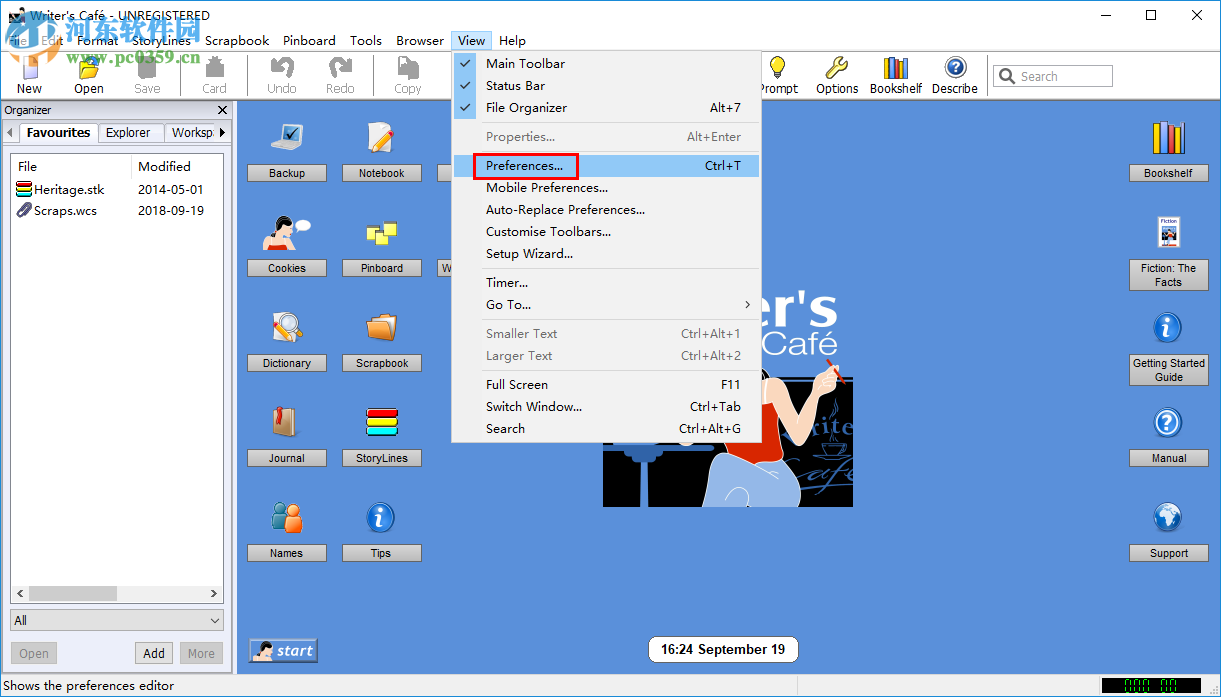1221x697 pixels.
Task: Open the Support globe icon
Action: [x=1168, y=518]
